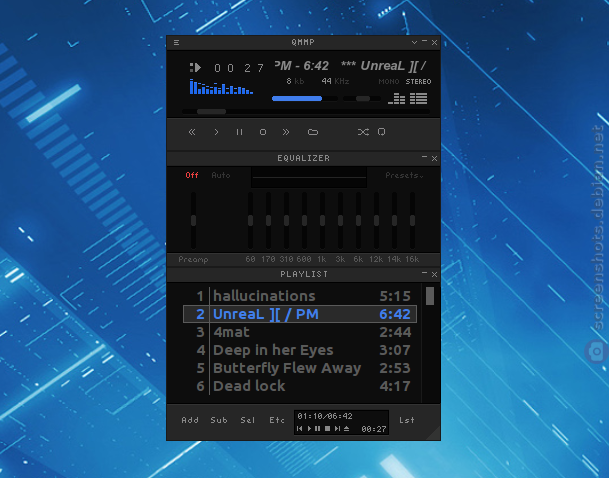Toggle equalizer Auto mode
This screenshot has width=609, height=478.
click(x=221, y=175)
